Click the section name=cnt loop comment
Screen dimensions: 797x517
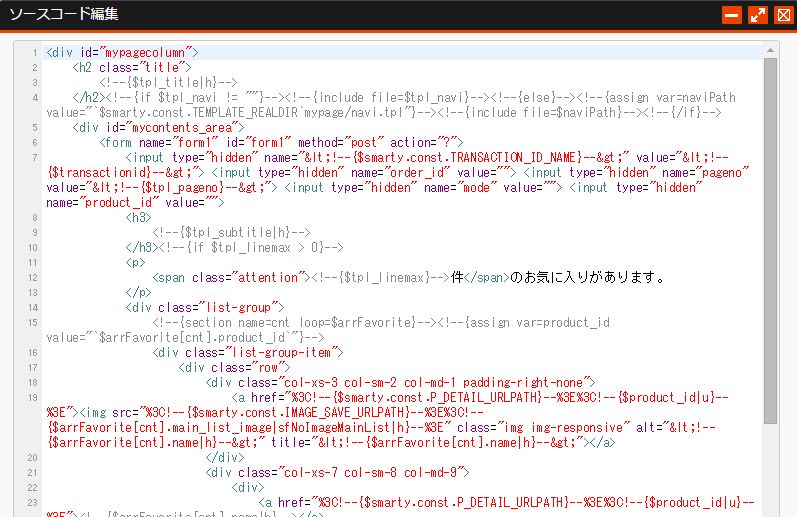click(294, 322)
